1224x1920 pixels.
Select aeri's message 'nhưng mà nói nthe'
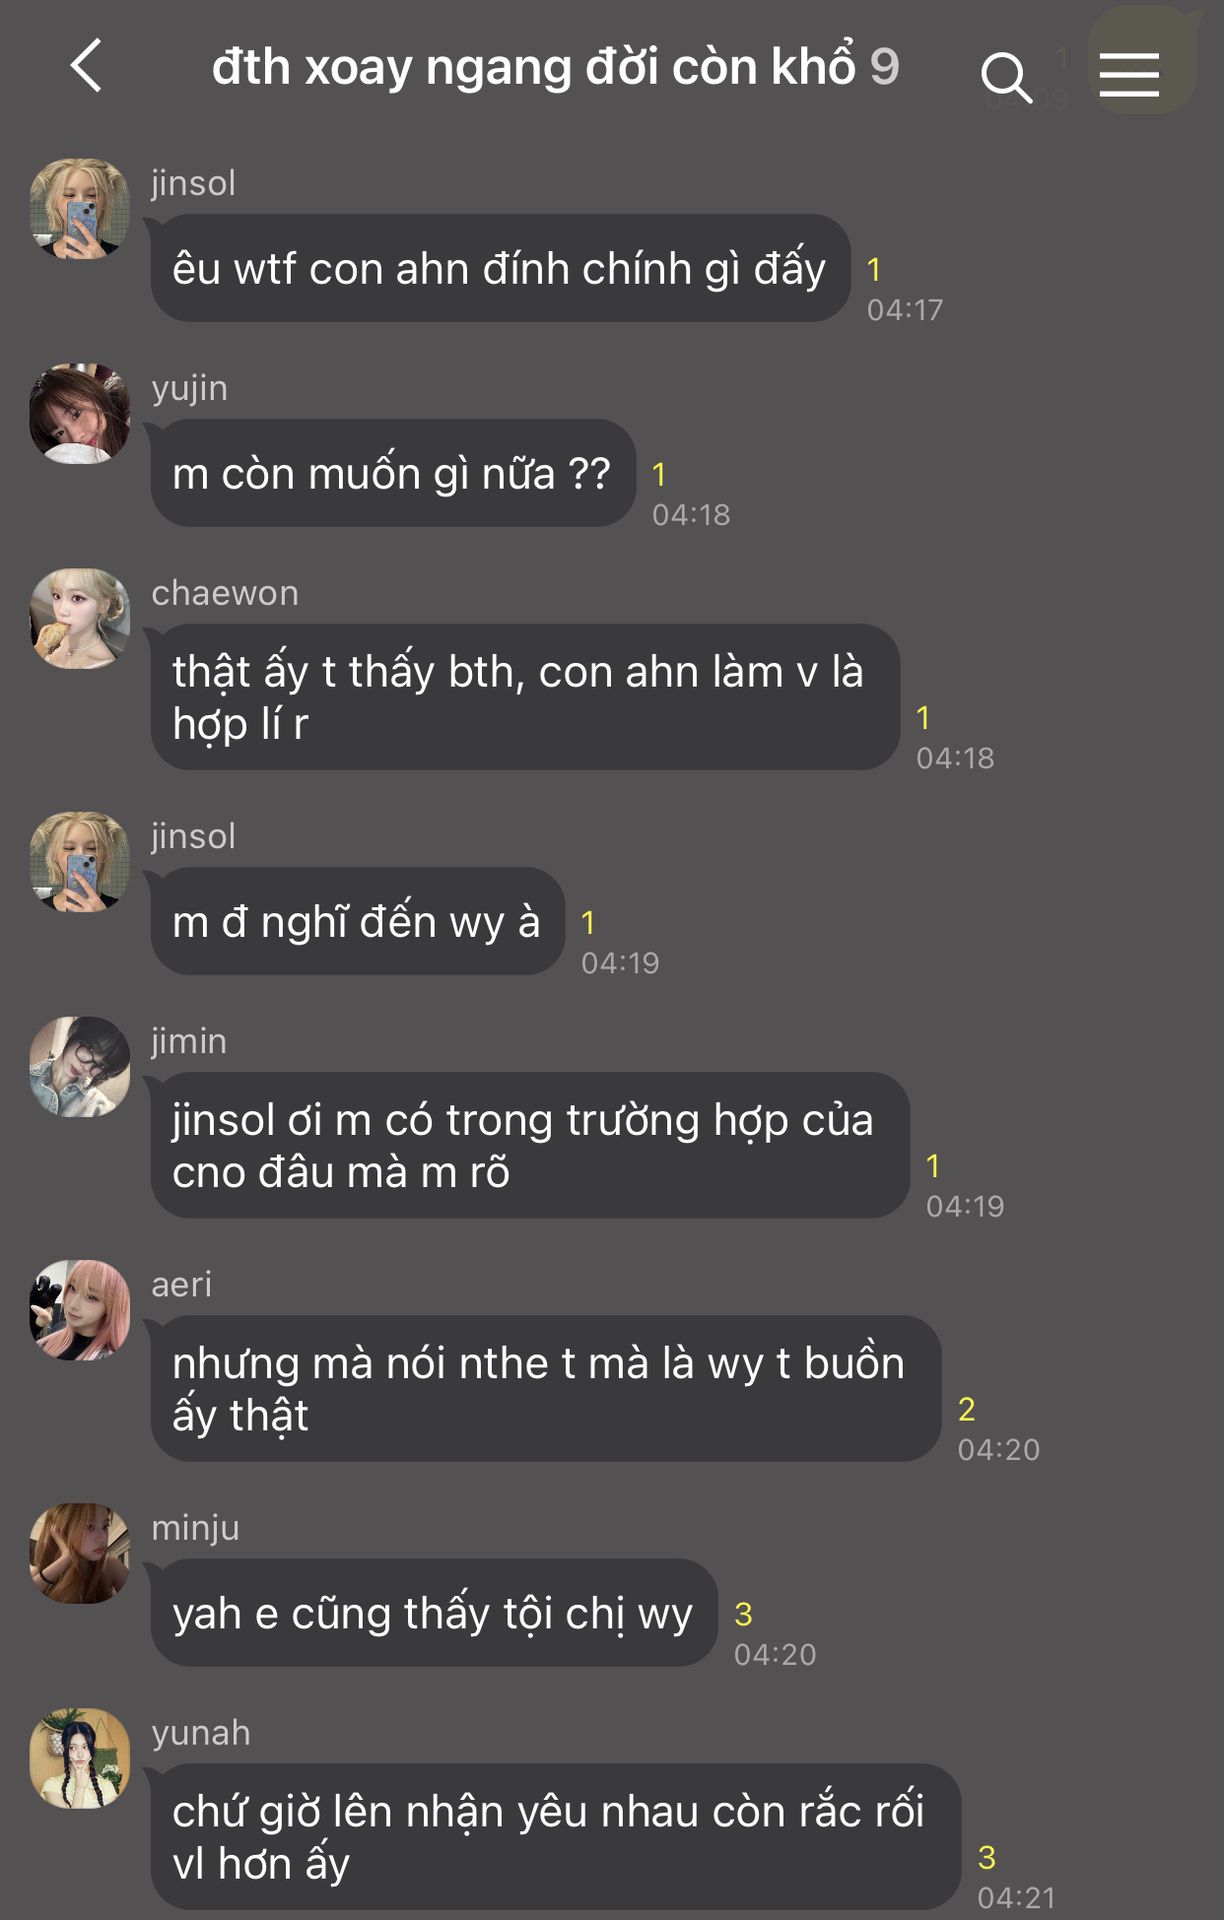pyautogui.click(x=545, y=1389)
